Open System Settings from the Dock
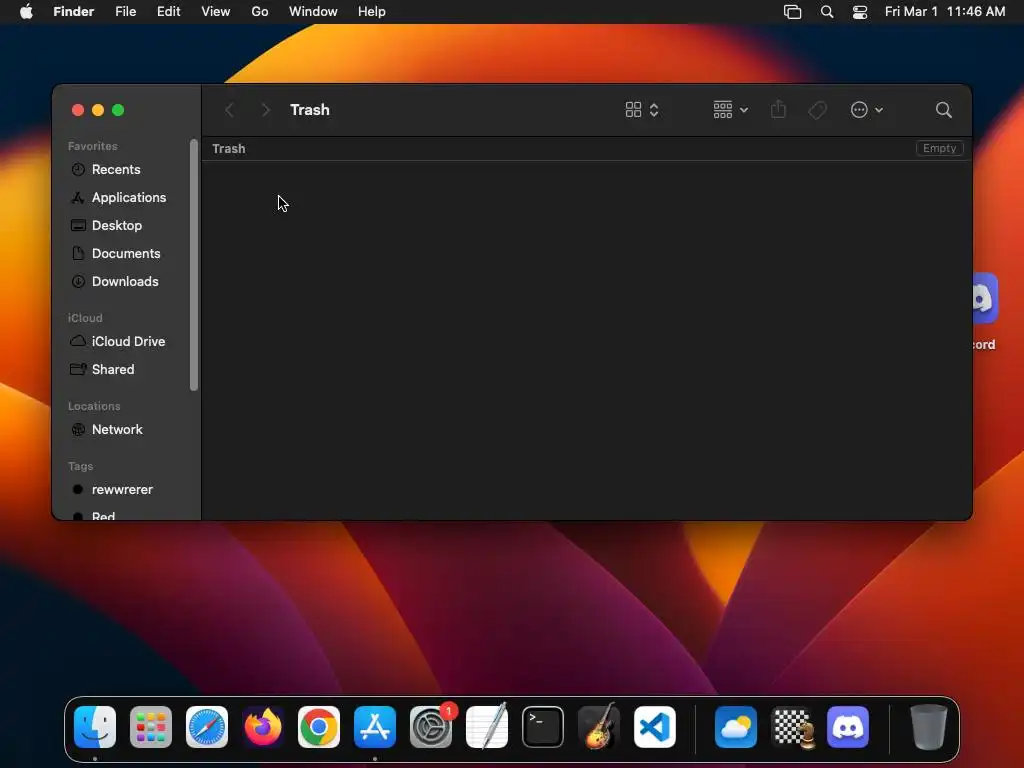 click(x=431, y=727)
